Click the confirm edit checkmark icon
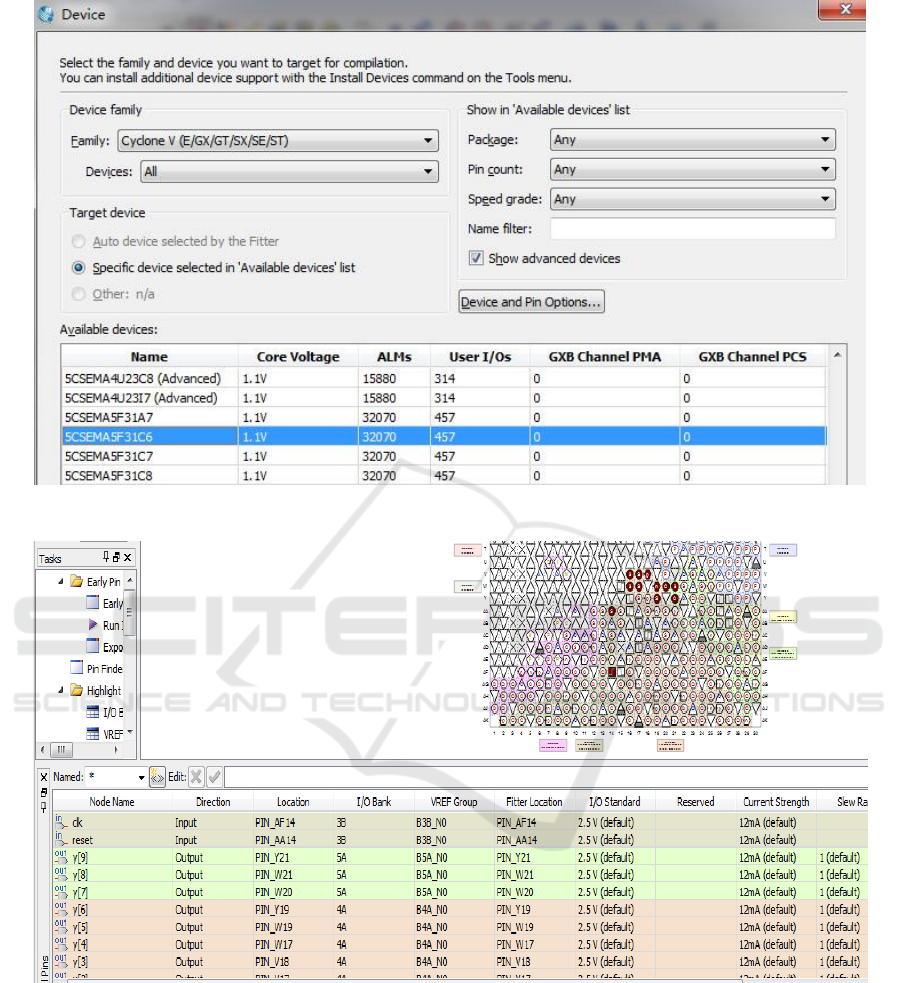 pyautogui.click(x=214, y=777)
